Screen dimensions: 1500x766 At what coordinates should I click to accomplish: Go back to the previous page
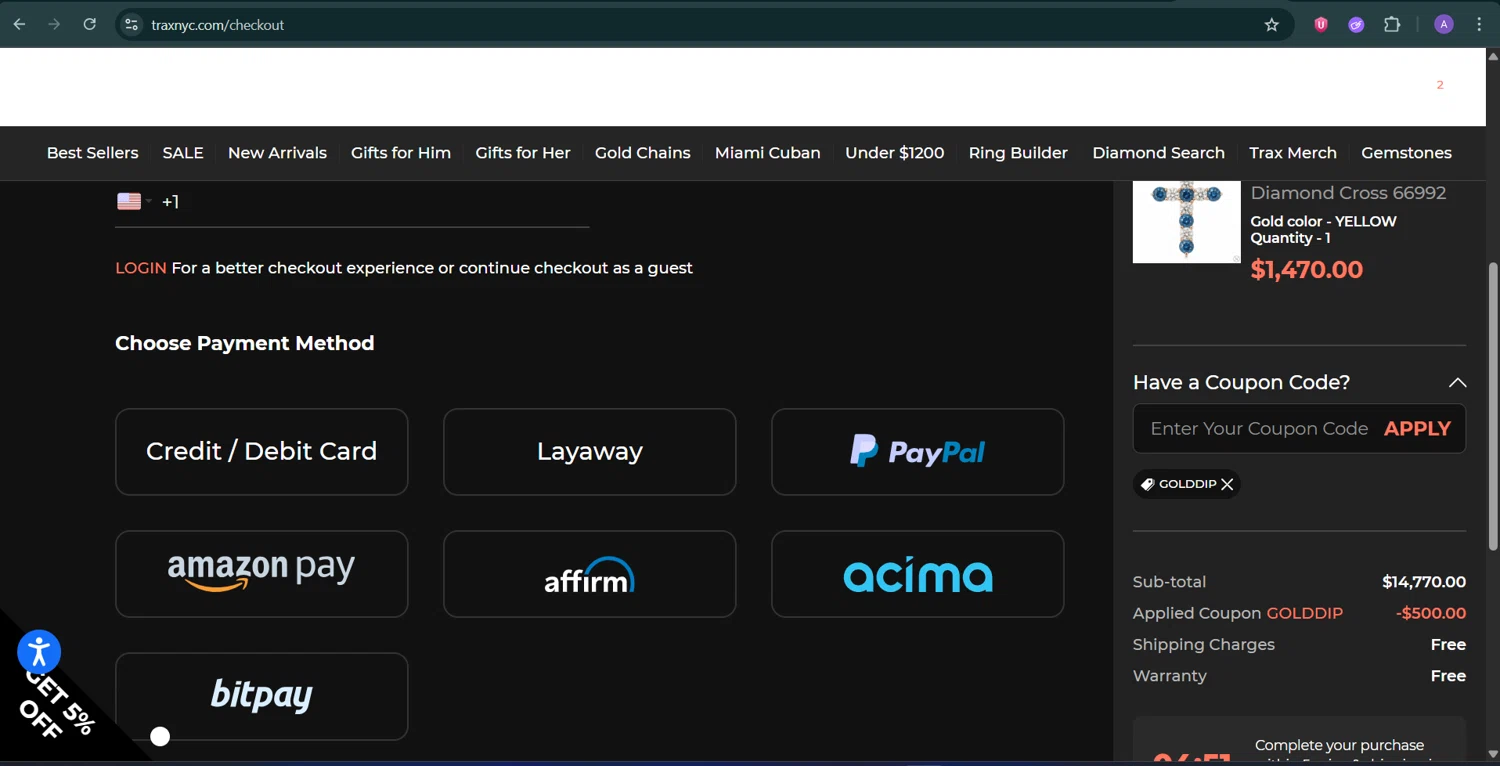tap(20, 24)
